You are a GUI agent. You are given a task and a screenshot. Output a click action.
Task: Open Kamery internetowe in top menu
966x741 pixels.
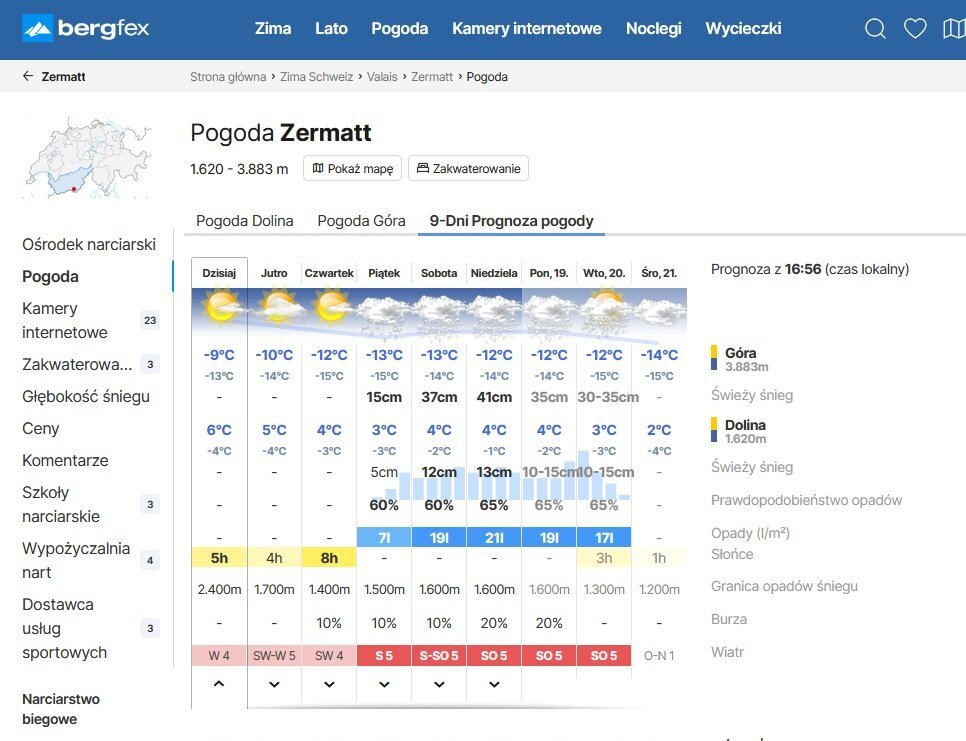coord(526,28)
